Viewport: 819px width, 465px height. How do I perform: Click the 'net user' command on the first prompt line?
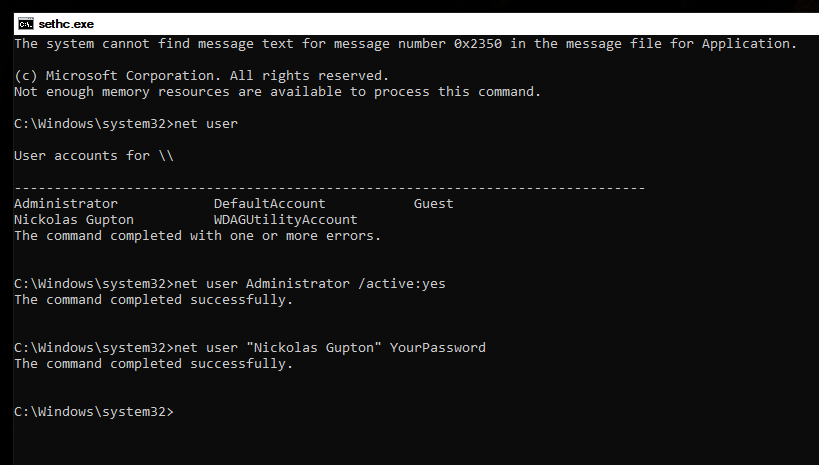point(206,124)
